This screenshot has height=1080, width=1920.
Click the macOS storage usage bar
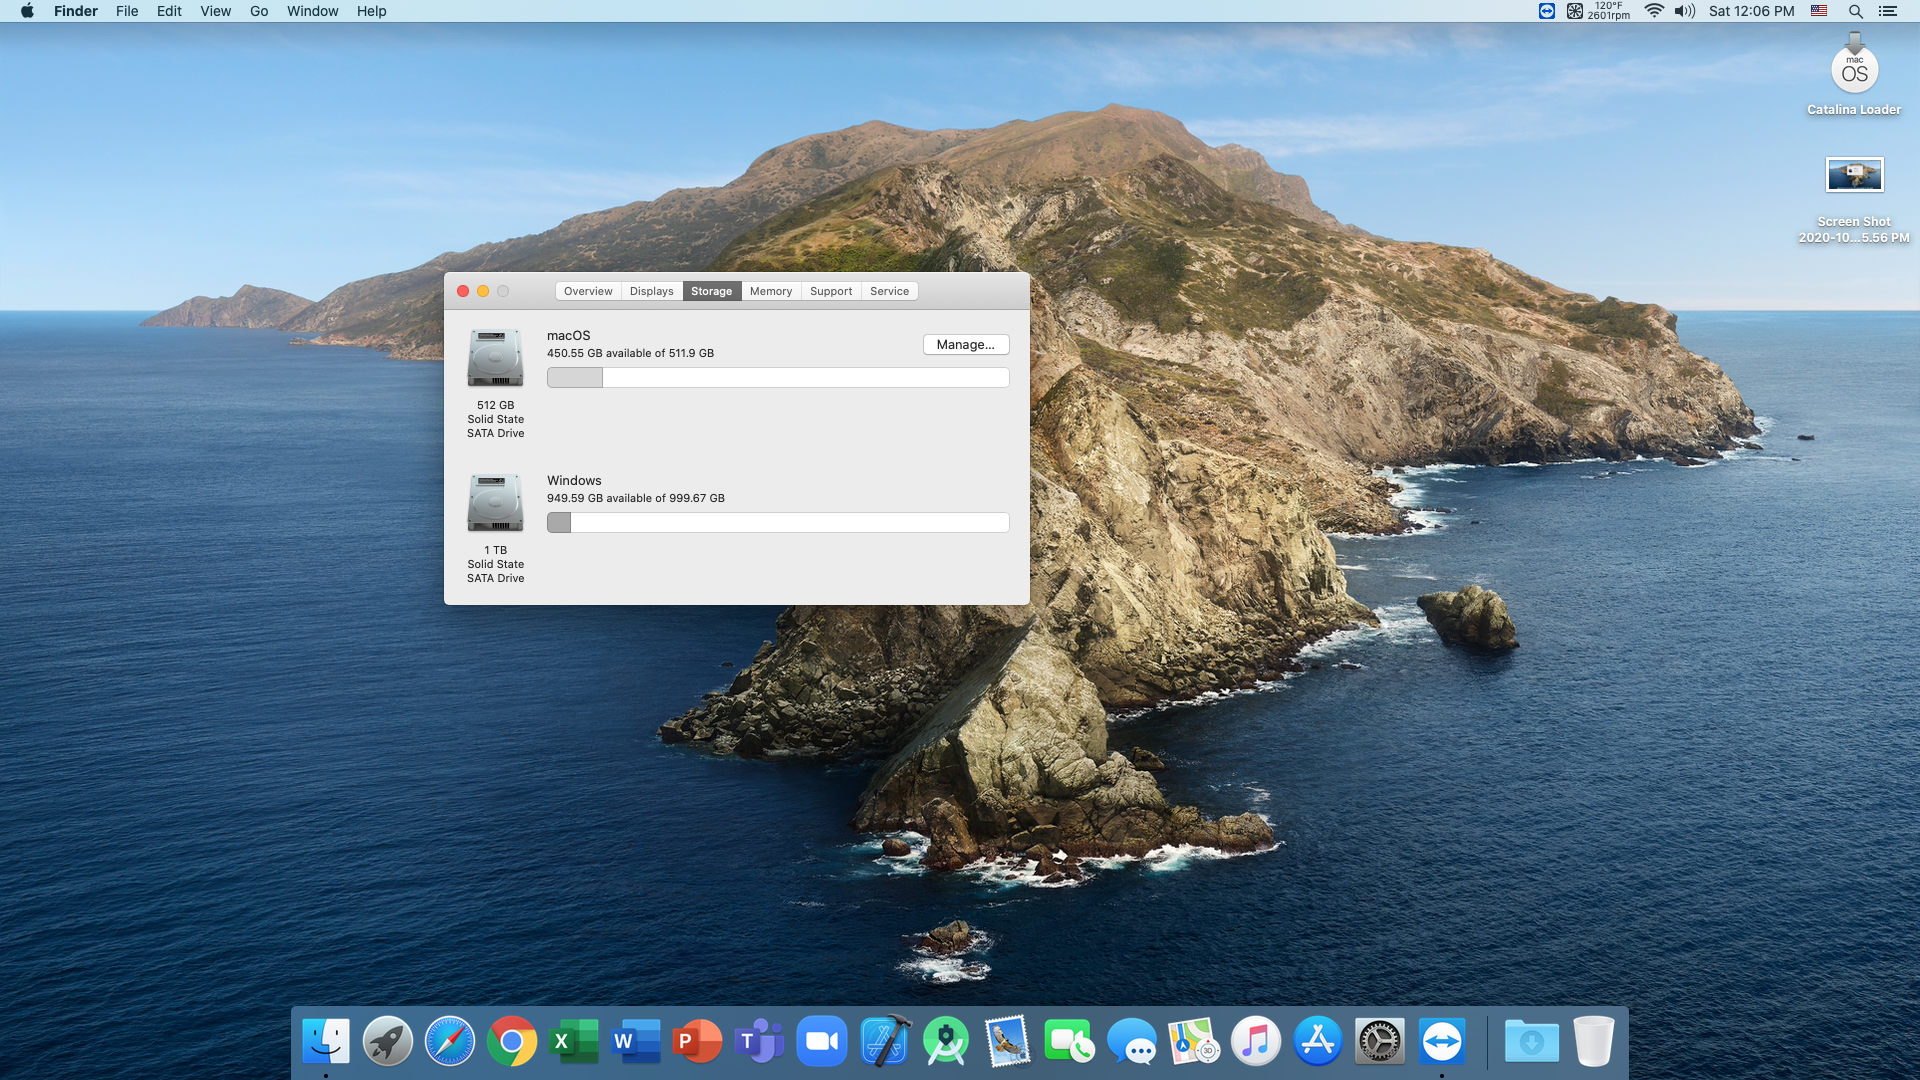click(x=777, y=377)
